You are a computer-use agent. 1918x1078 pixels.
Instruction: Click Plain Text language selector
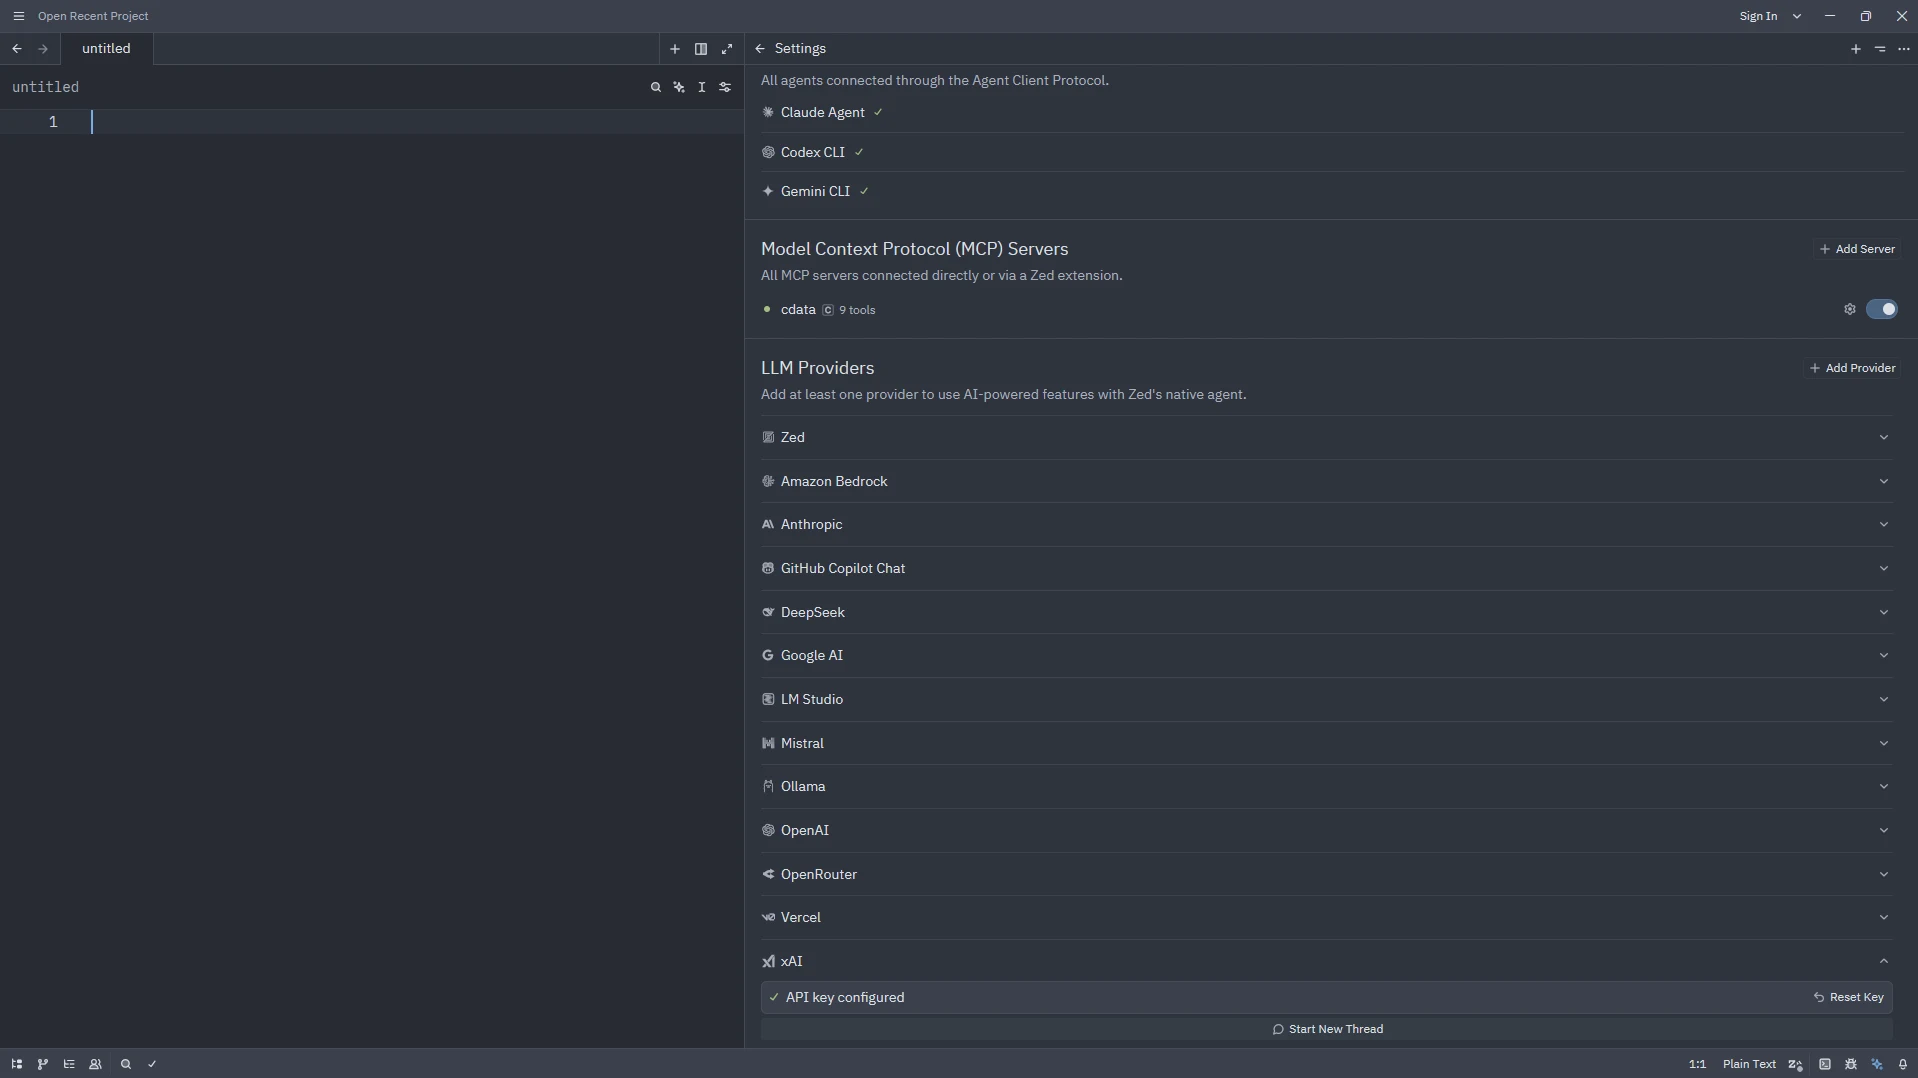(1749, 1064)
